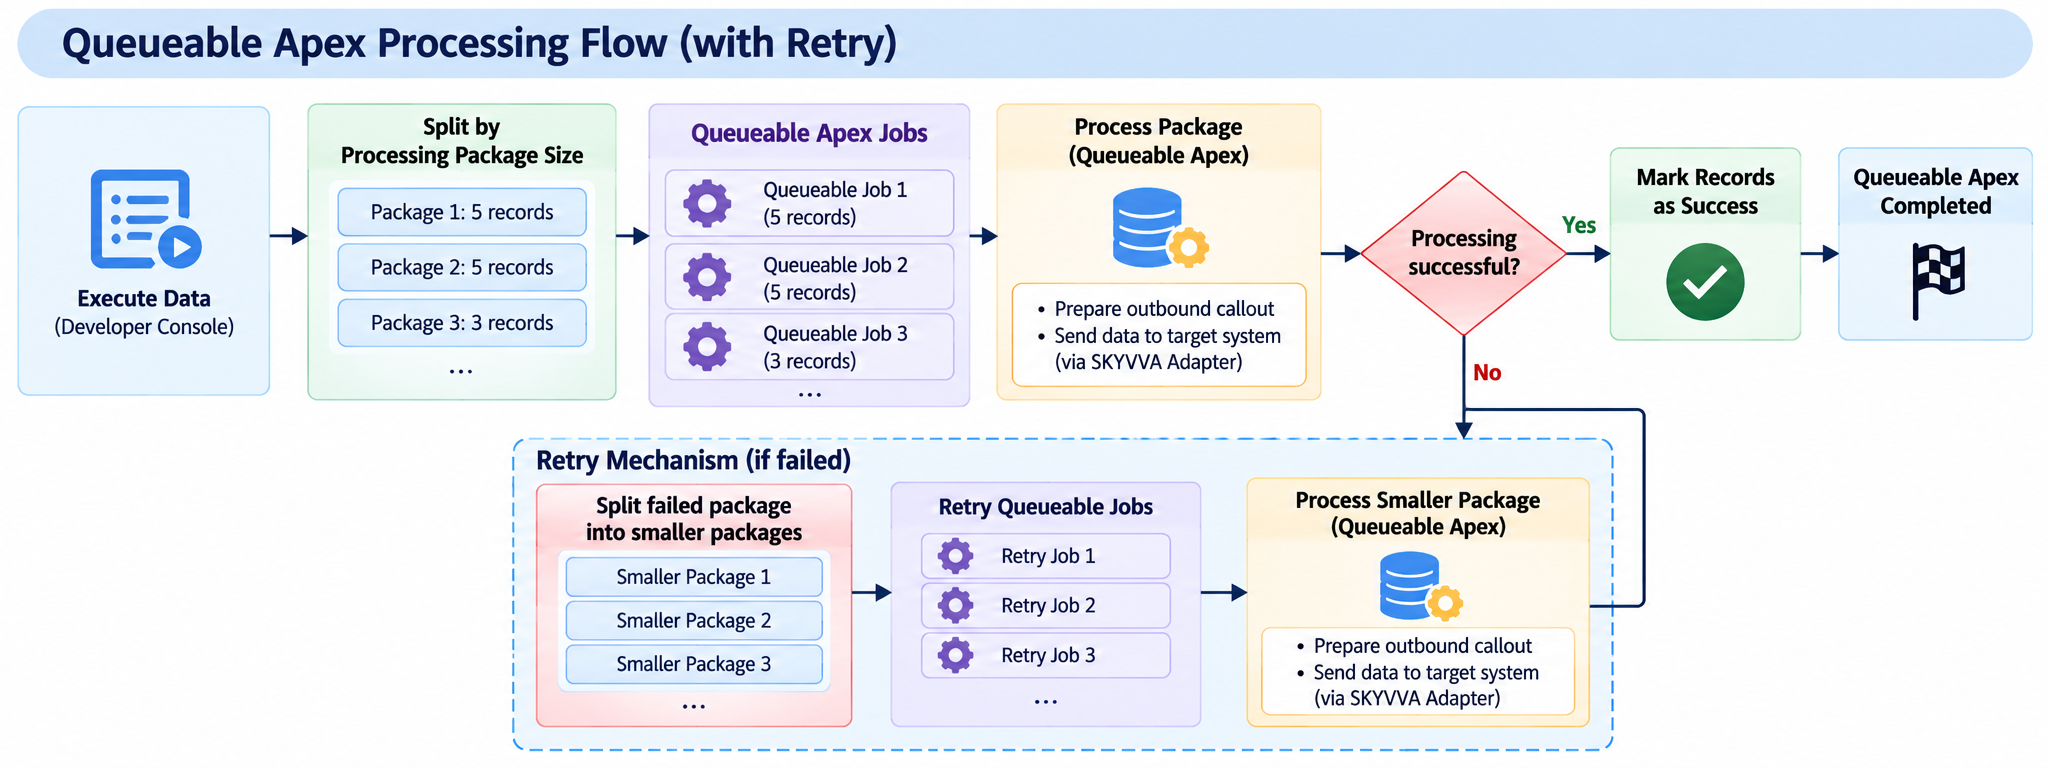Click the red 'No' branch label
The height and width of the screenshot is (768, 2048).
coord(1487,373)
